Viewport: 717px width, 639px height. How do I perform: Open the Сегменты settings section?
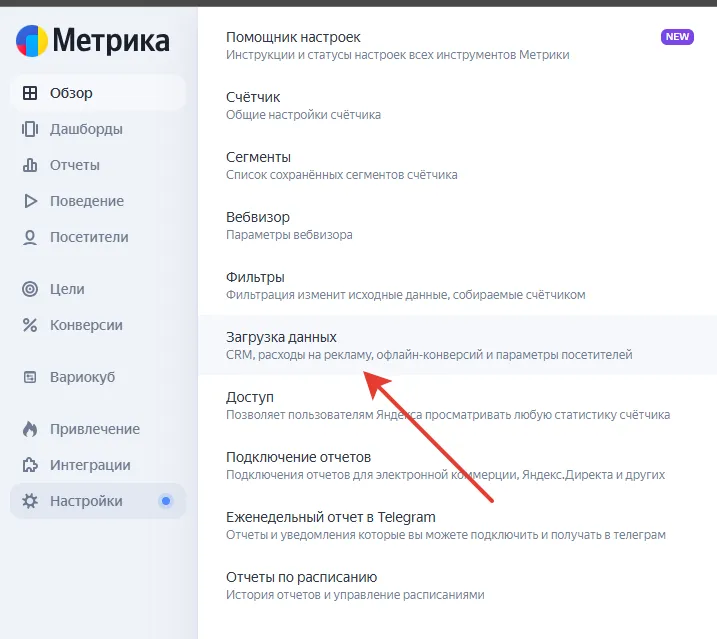coord(258,157)
